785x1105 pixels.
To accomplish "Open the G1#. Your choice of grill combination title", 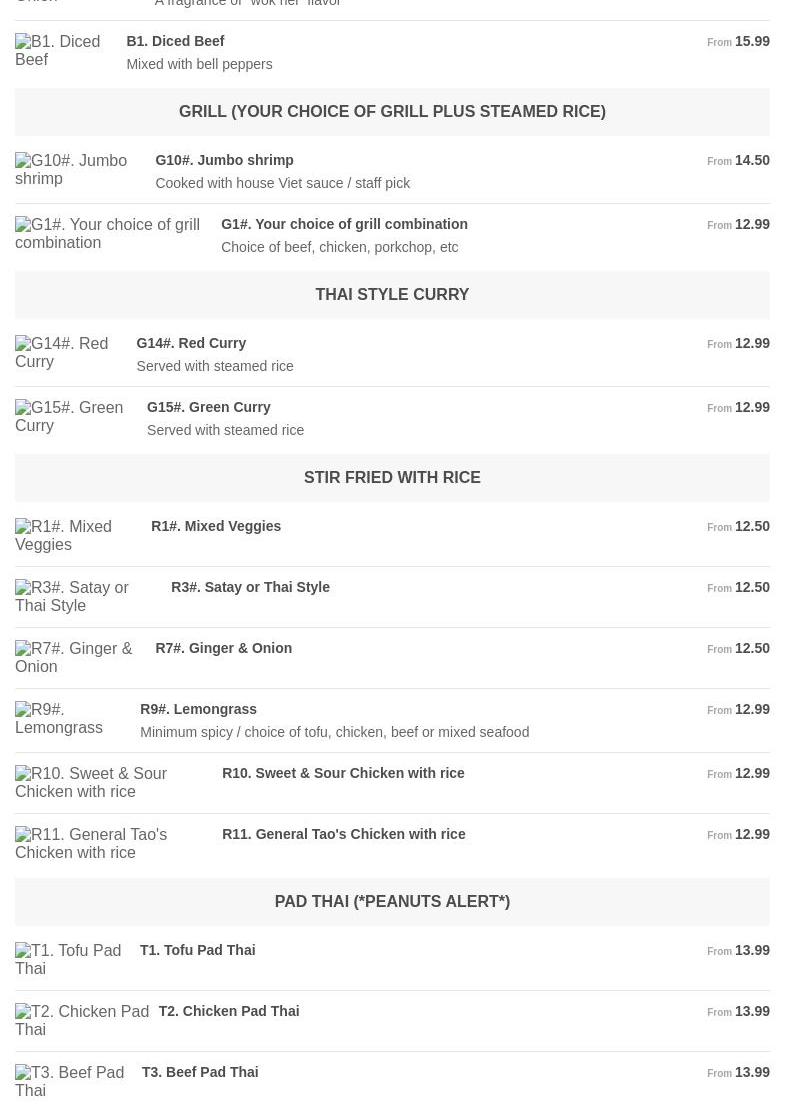I will (x=344, y=224).
